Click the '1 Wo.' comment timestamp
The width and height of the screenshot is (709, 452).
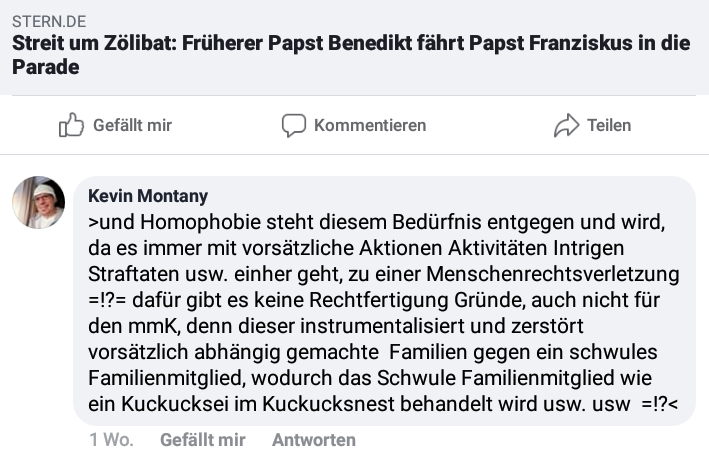point(111,440)
